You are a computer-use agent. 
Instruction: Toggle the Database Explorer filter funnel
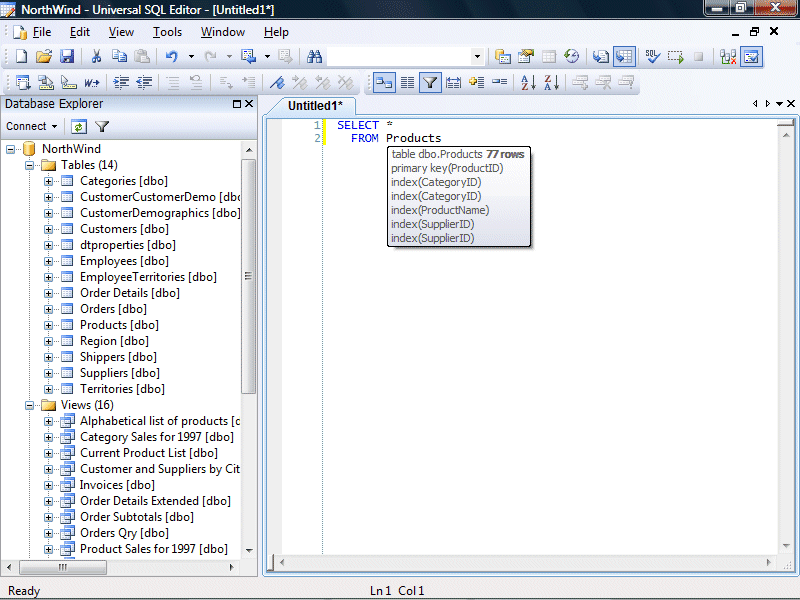point(102,127)
